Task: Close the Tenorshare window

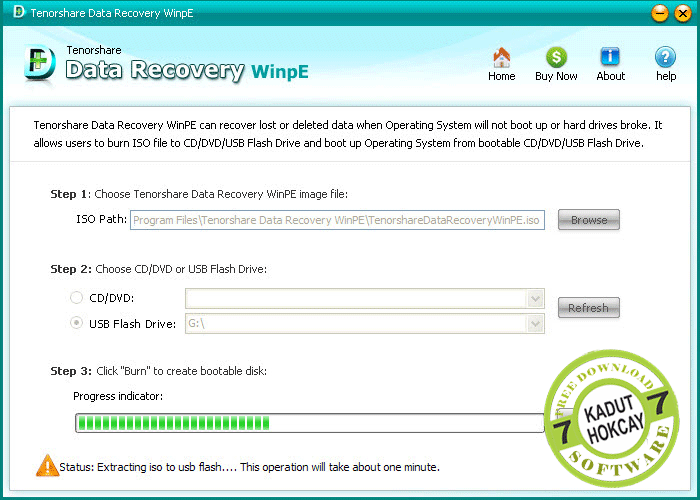Action: tap(683, 13)
